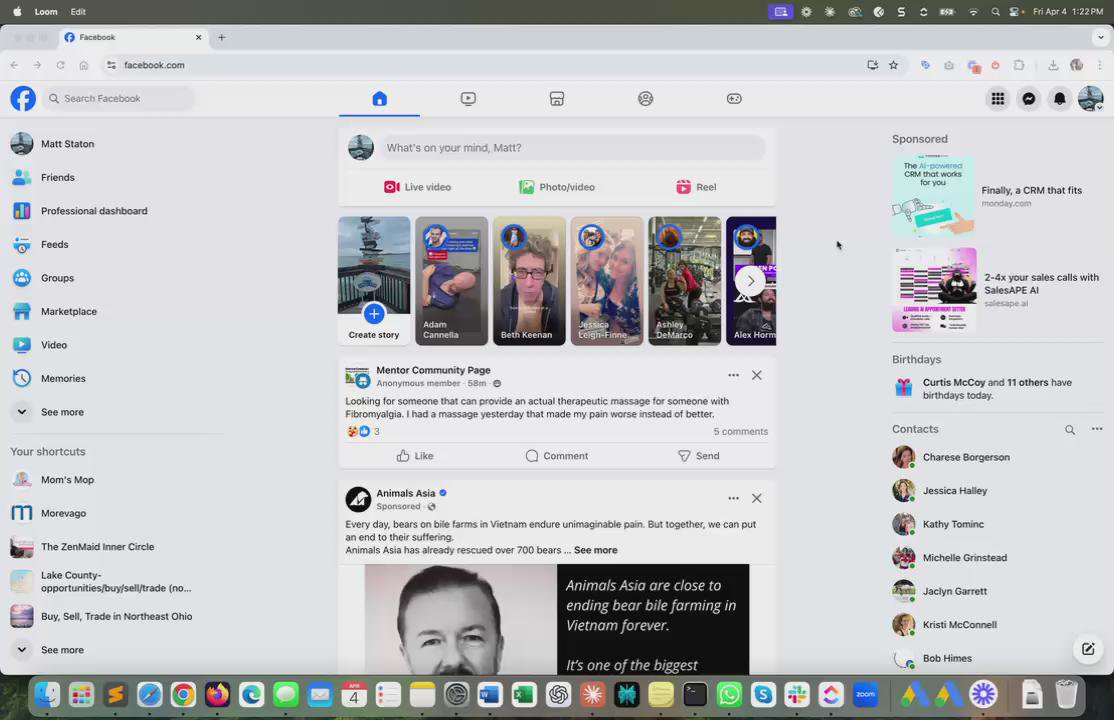Open the Messenger icon
The width and height of the screenshot is (1114, 720).
(x=1029, y=99)
